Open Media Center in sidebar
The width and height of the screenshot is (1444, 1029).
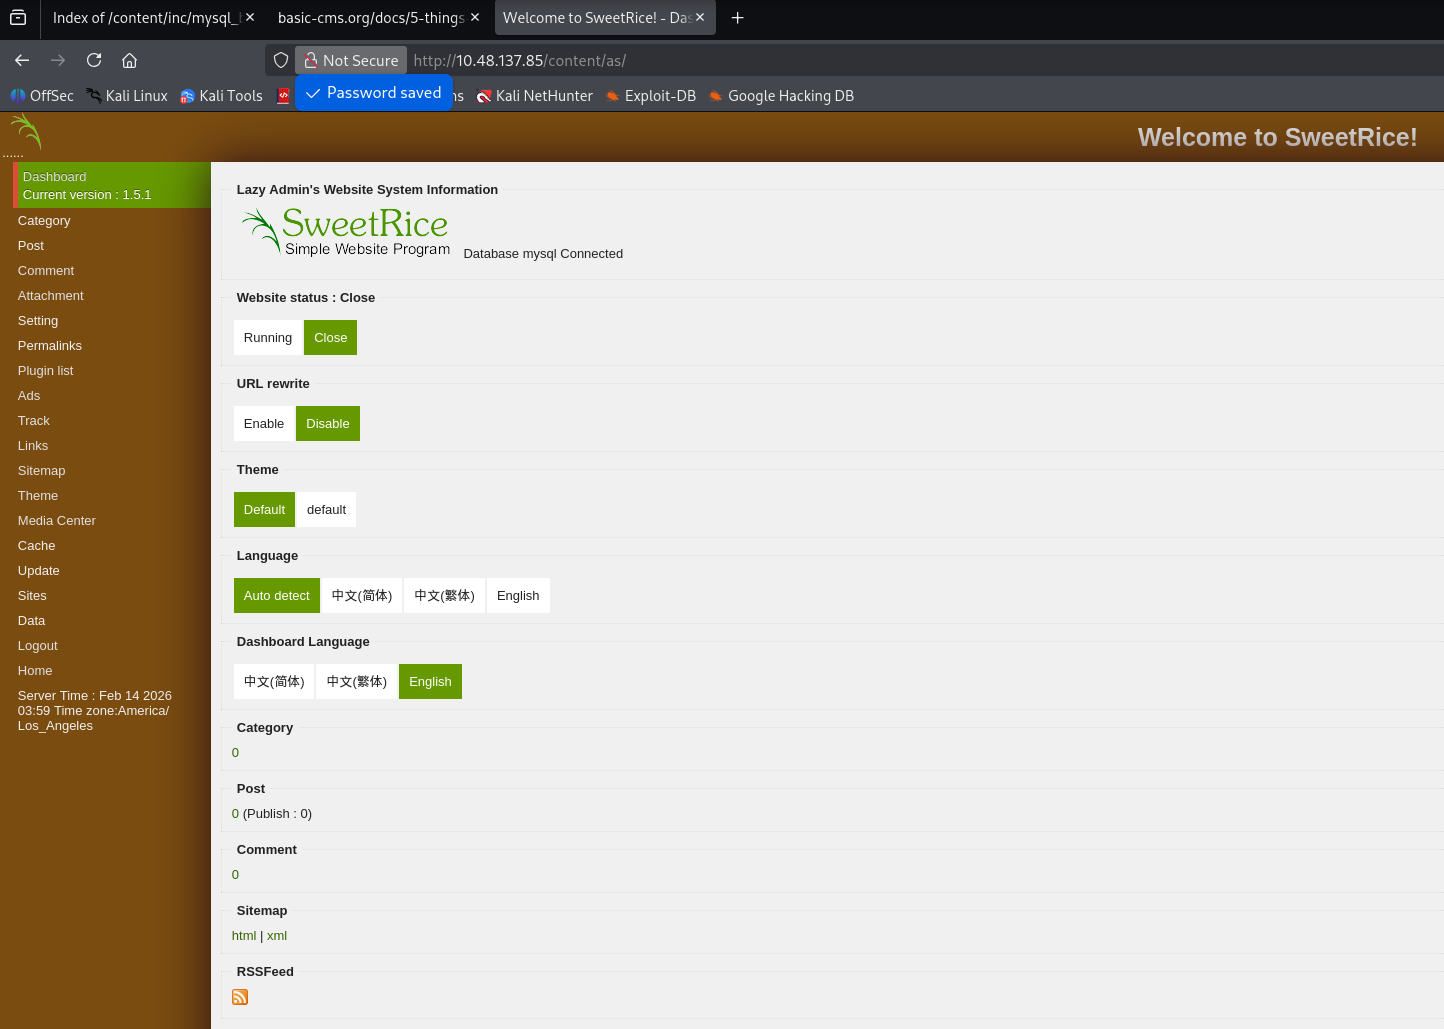[57, 521]
